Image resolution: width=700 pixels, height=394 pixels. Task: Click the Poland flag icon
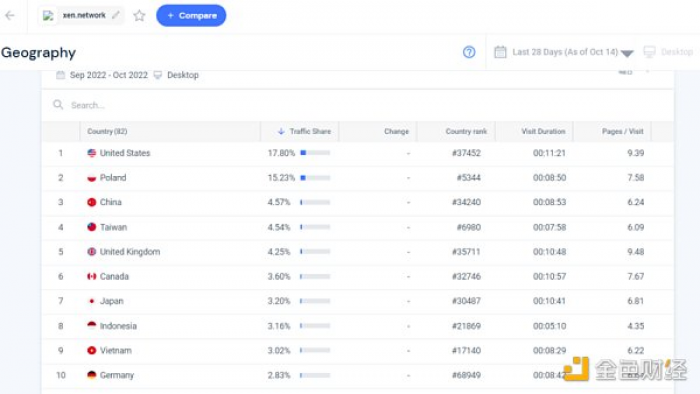(x=92, y=178)
